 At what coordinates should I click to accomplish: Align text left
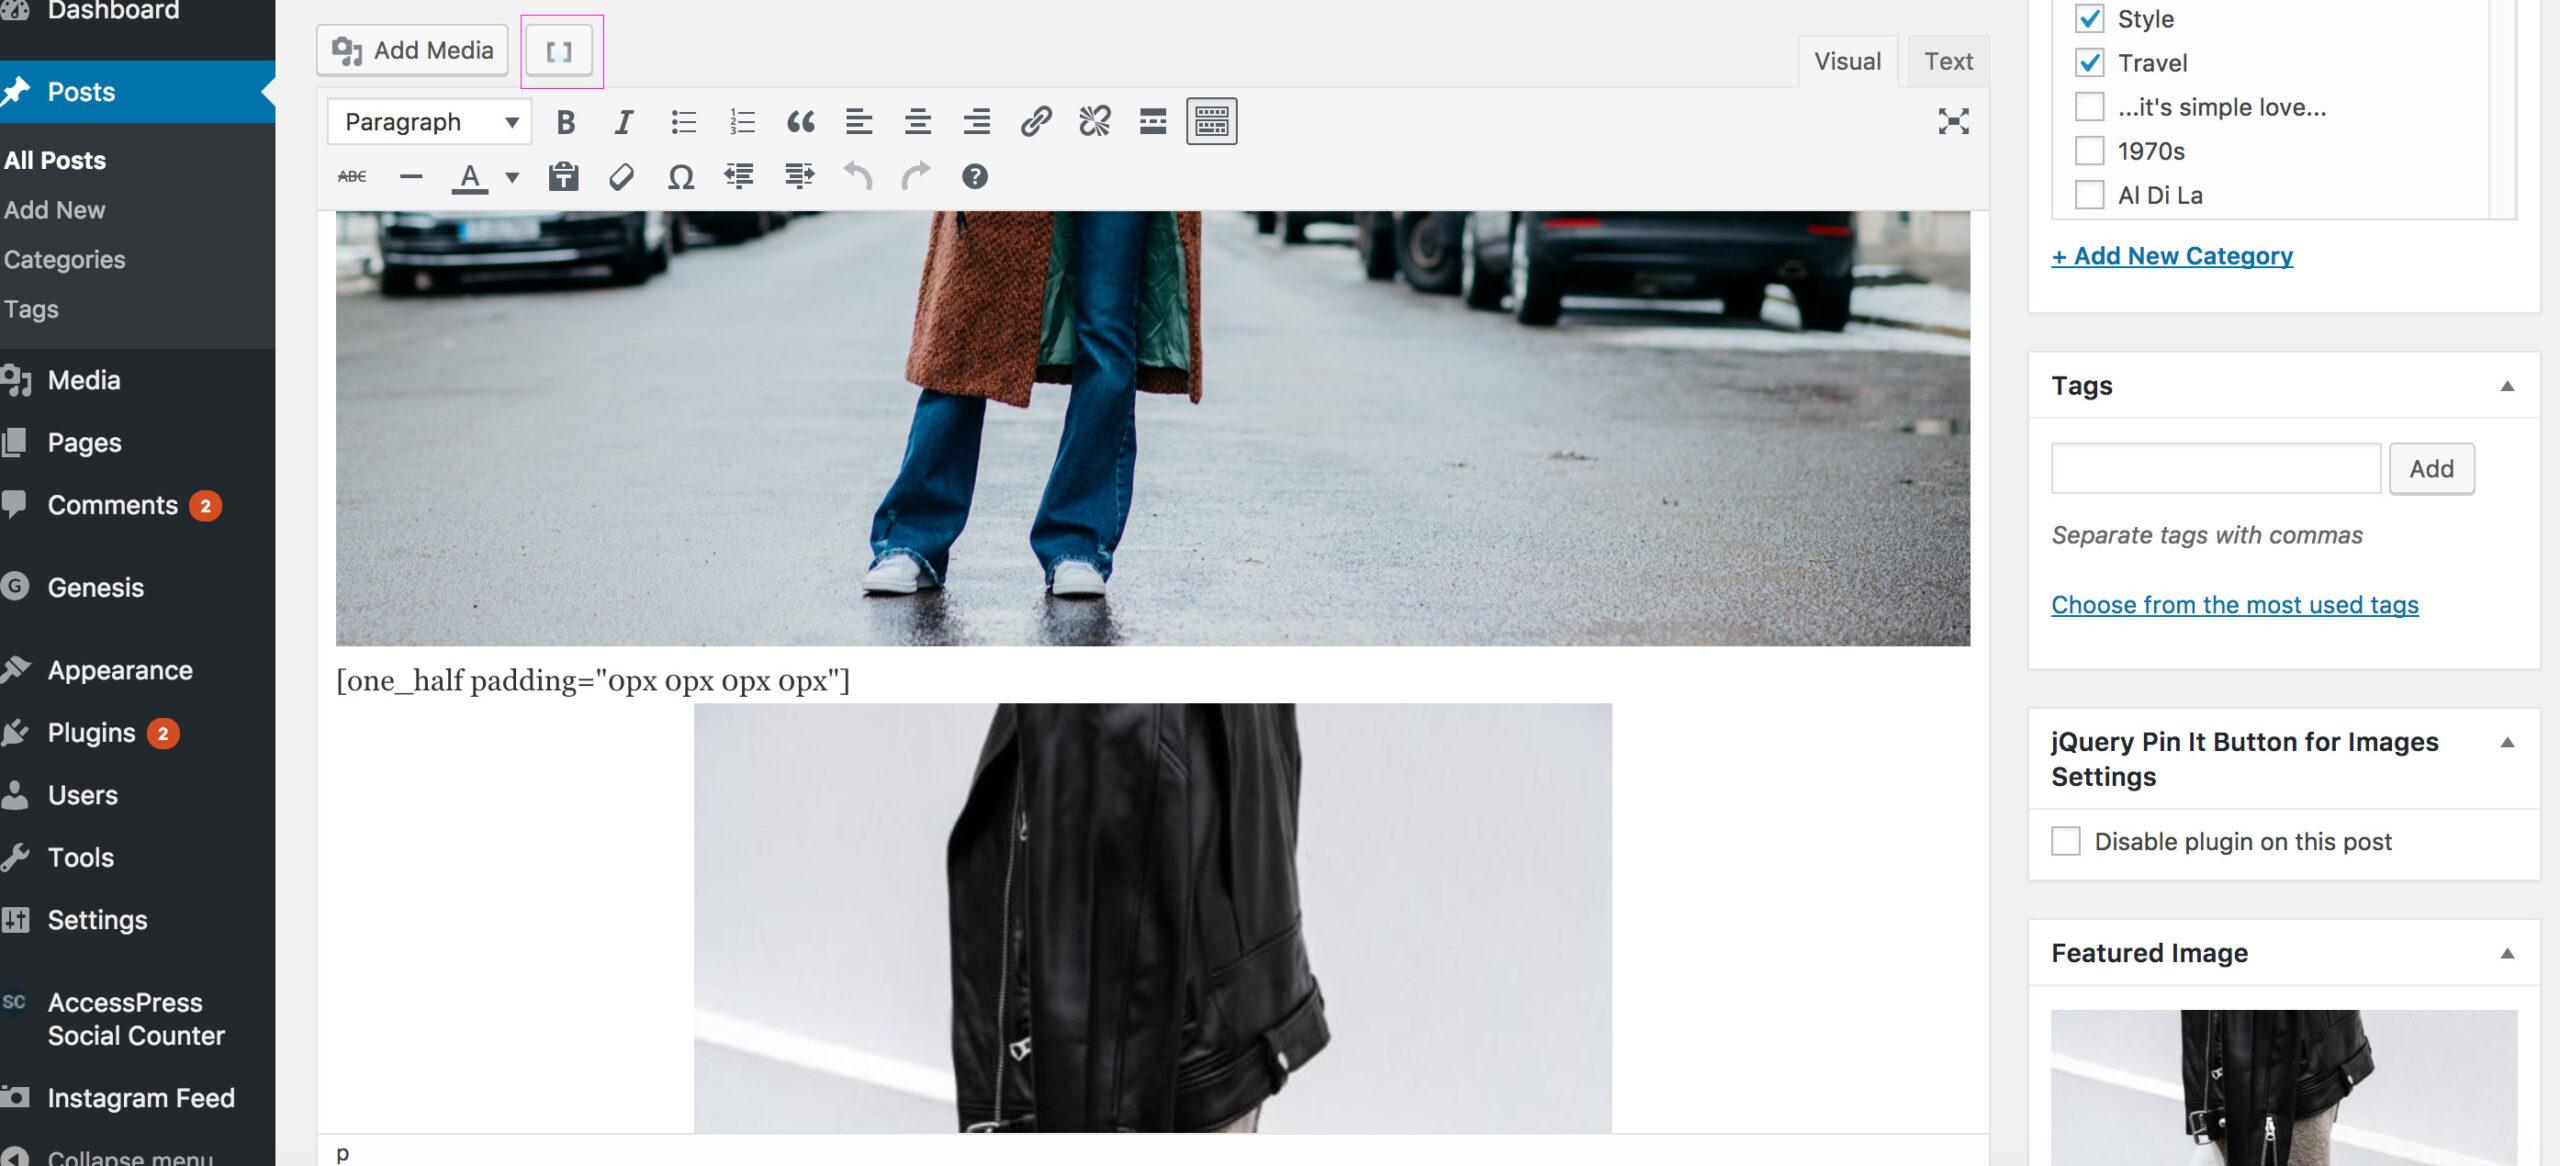click(859, 122)
